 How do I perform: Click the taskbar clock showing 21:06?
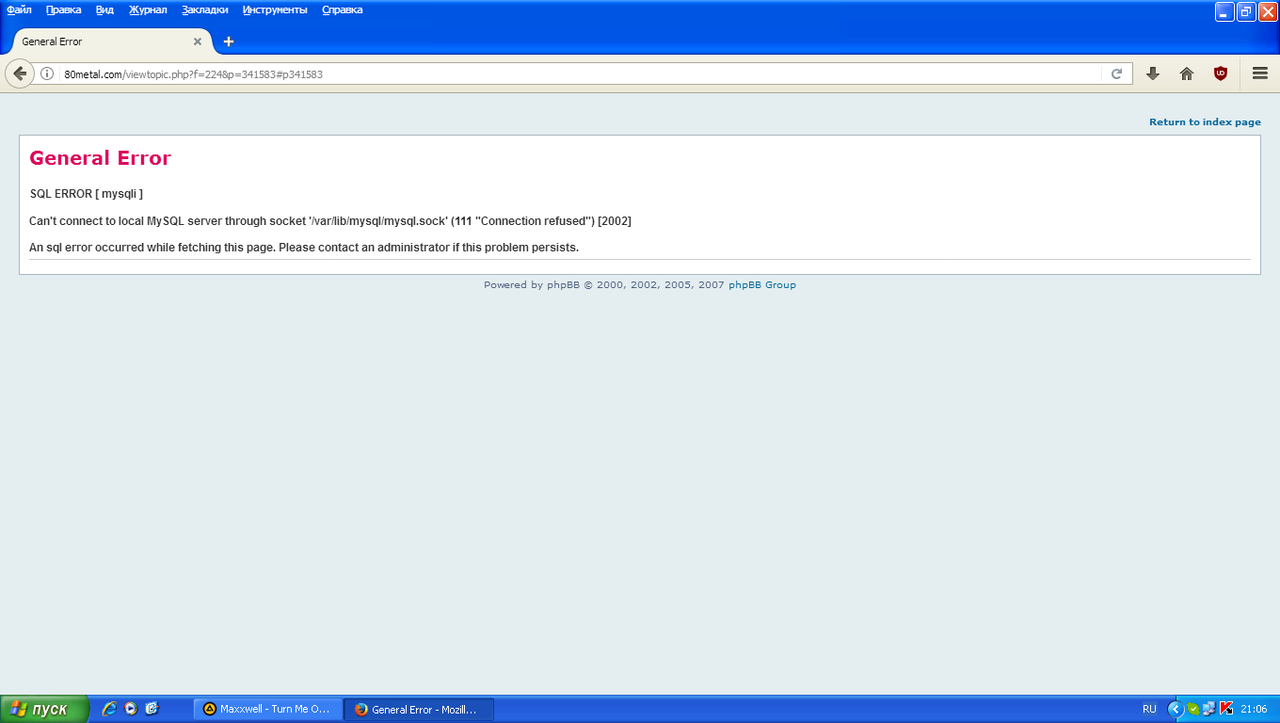1254,709
